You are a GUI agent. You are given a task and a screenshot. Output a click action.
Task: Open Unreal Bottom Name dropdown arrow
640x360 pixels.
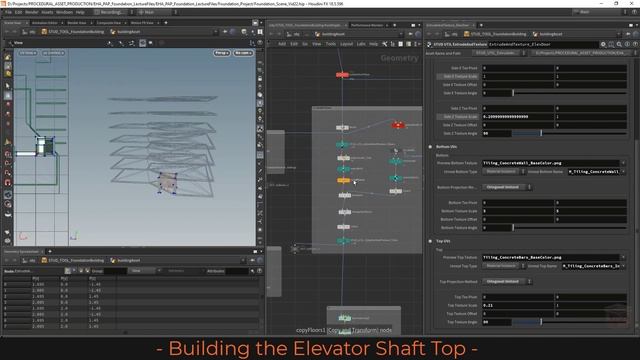pos(623,172)
